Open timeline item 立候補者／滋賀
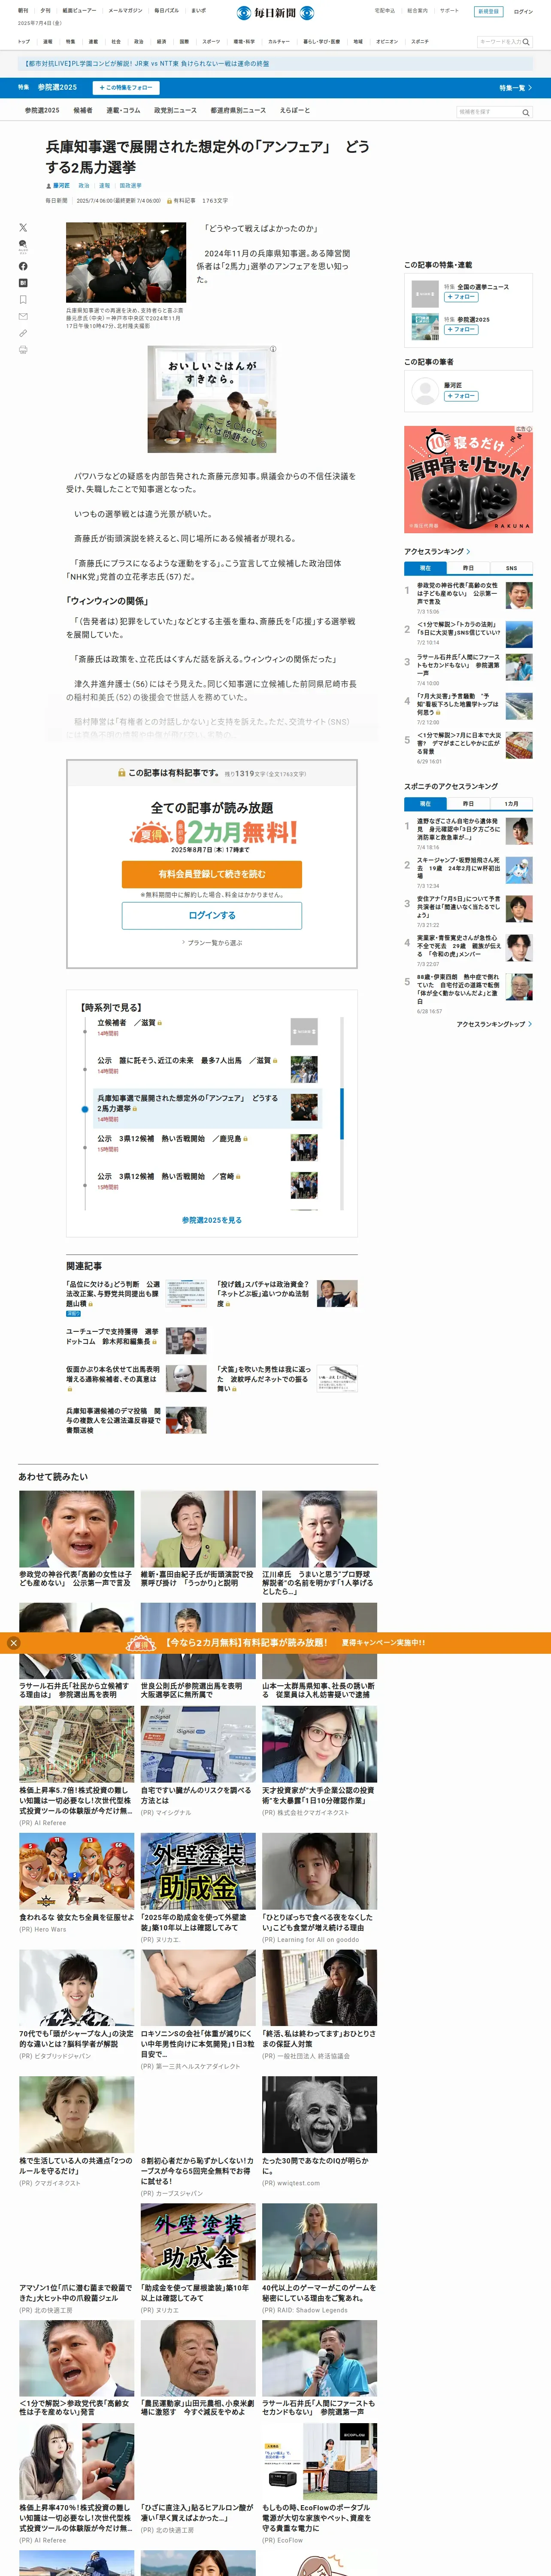Viewport: 551px width, 2576px height. point(127,1023)
